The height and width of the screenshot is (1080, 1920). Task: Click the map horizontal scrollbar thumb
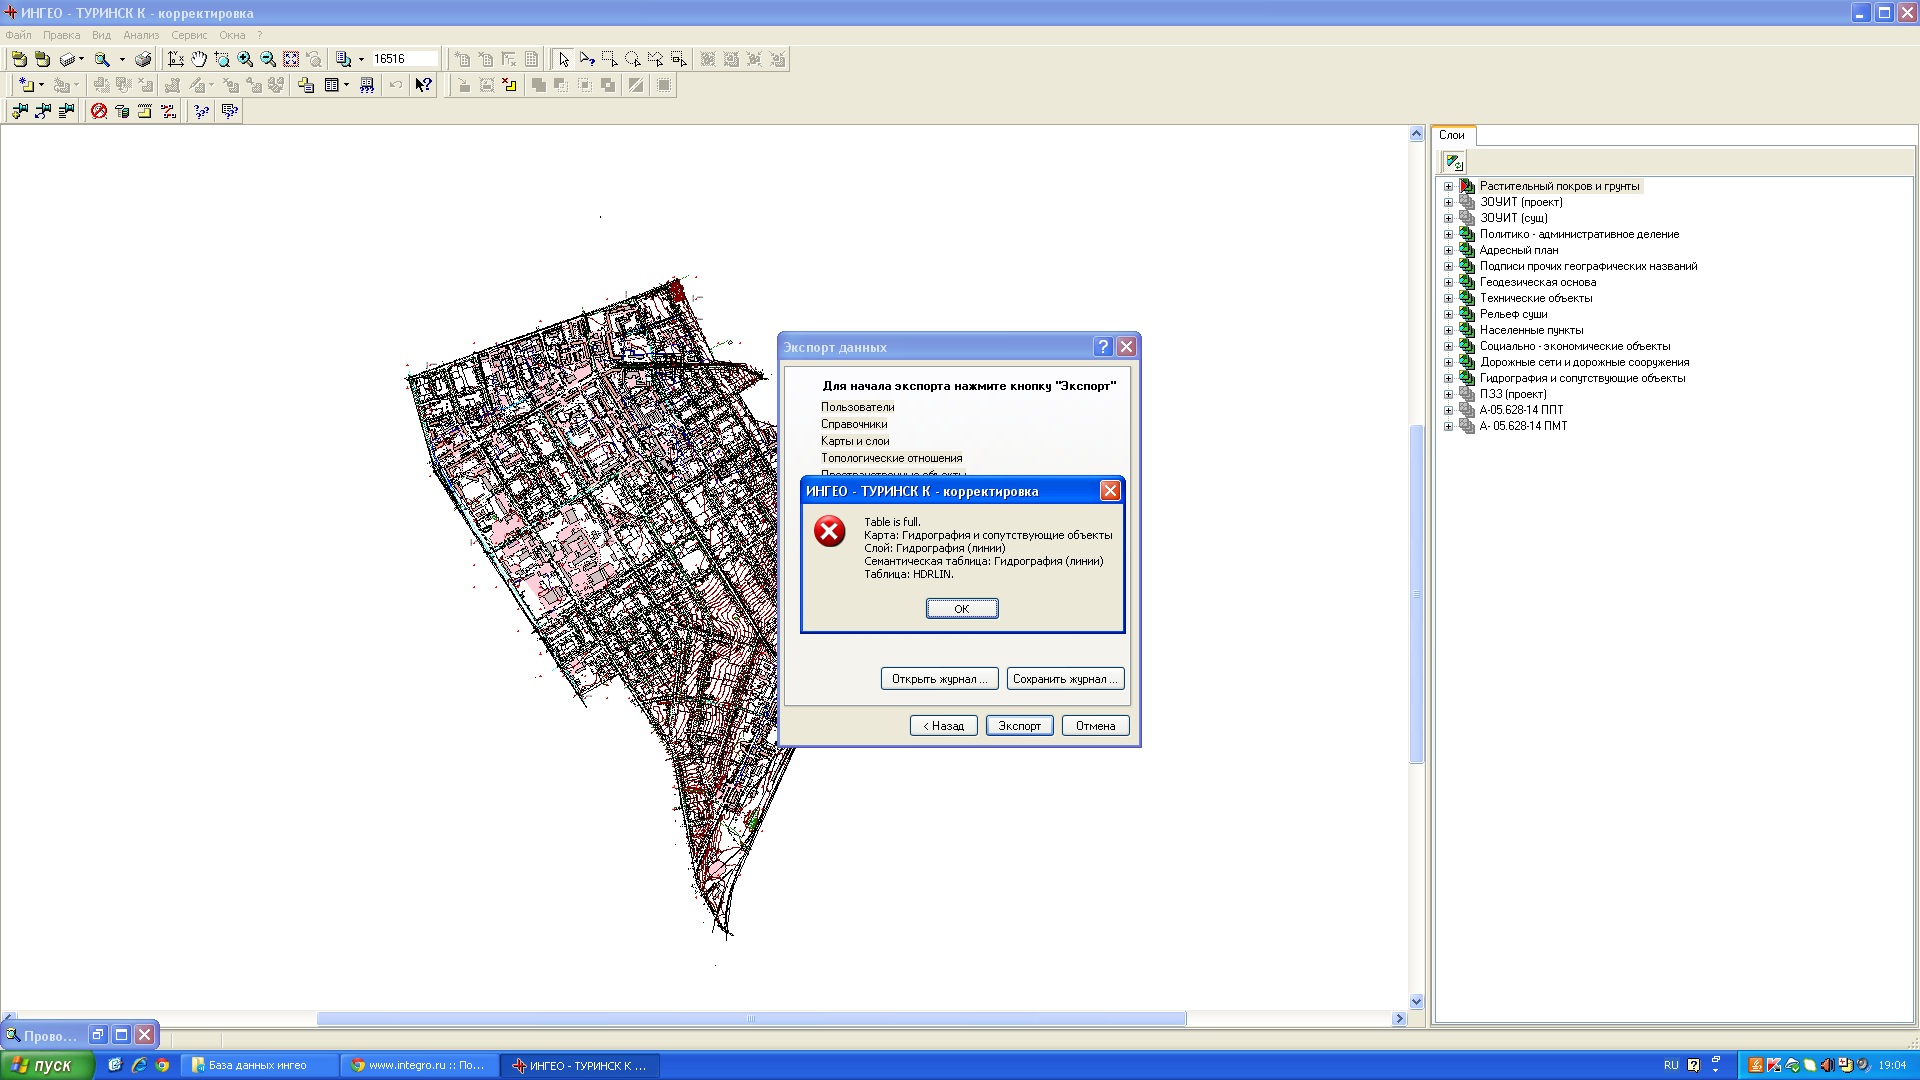pyautogui.click(x=751, y=1018)
